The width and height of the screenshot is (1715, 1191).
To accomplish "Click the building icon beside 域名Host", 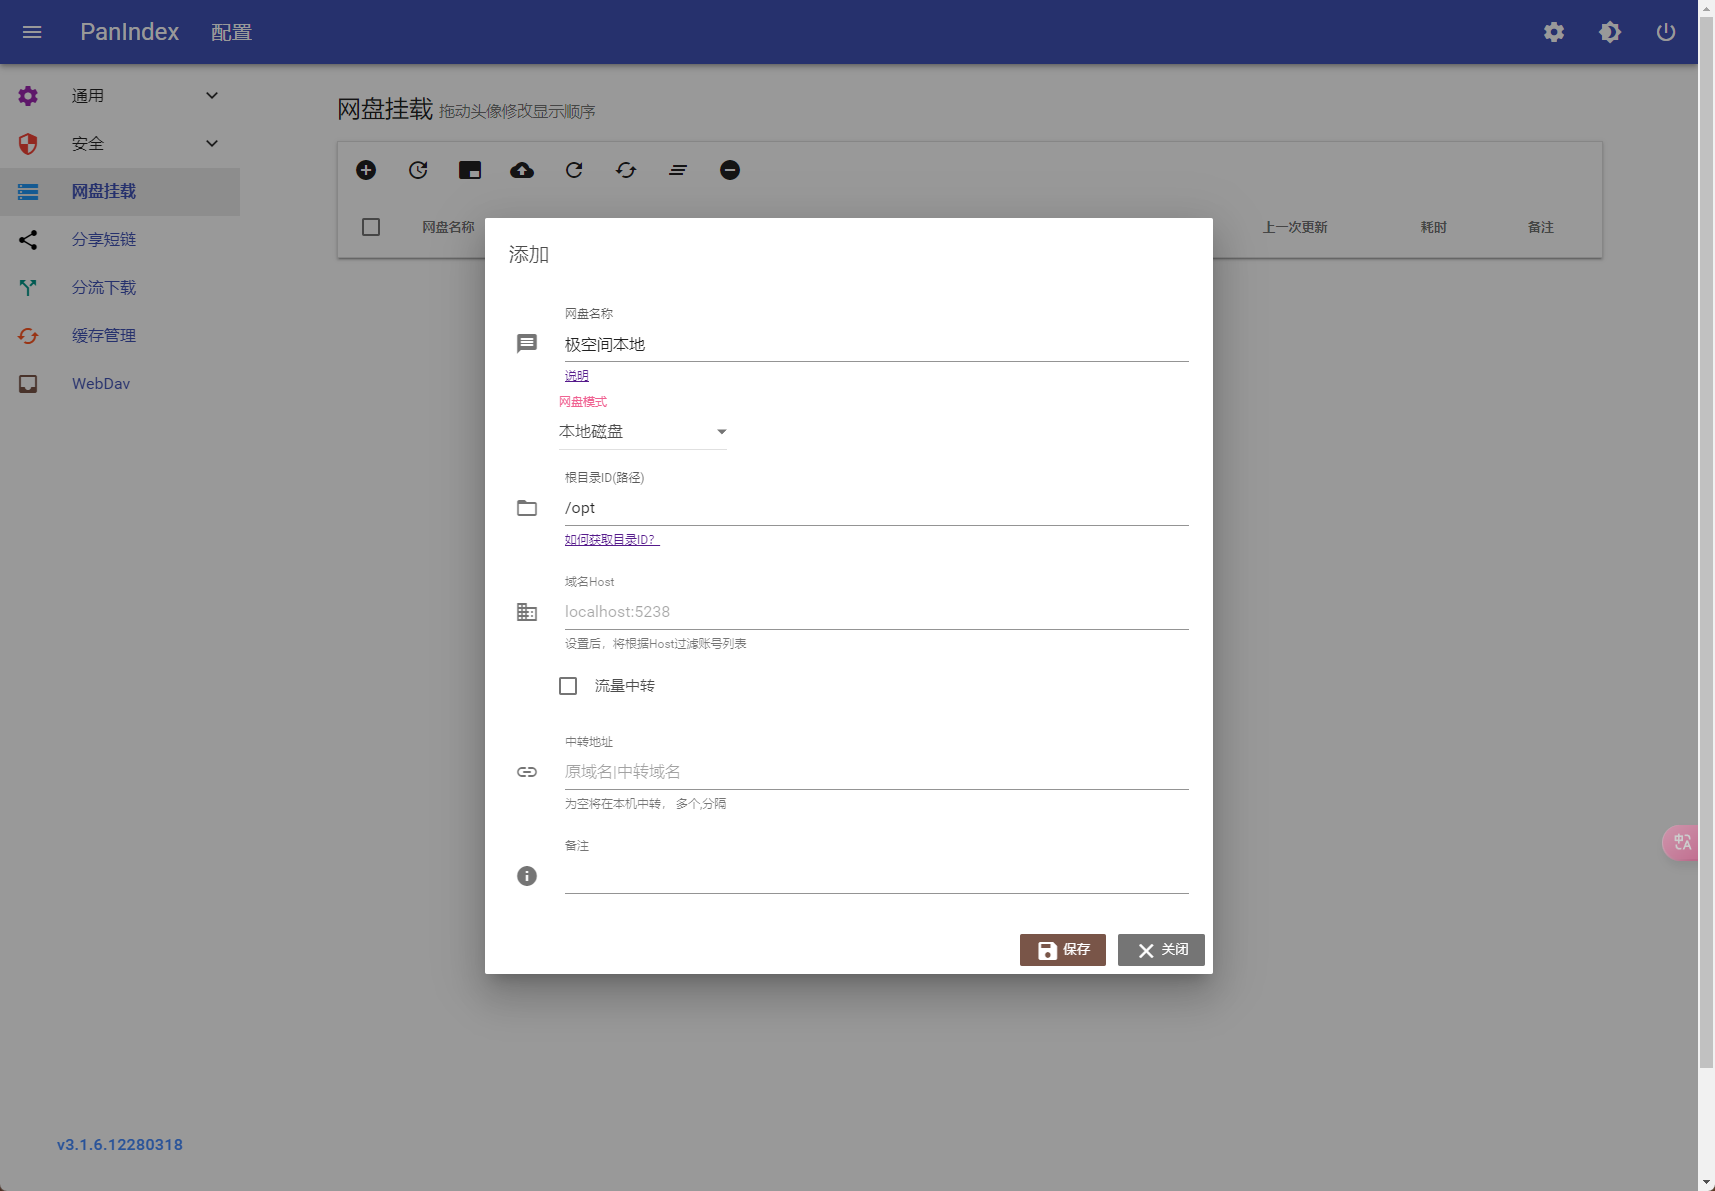I will pos(527,612).
